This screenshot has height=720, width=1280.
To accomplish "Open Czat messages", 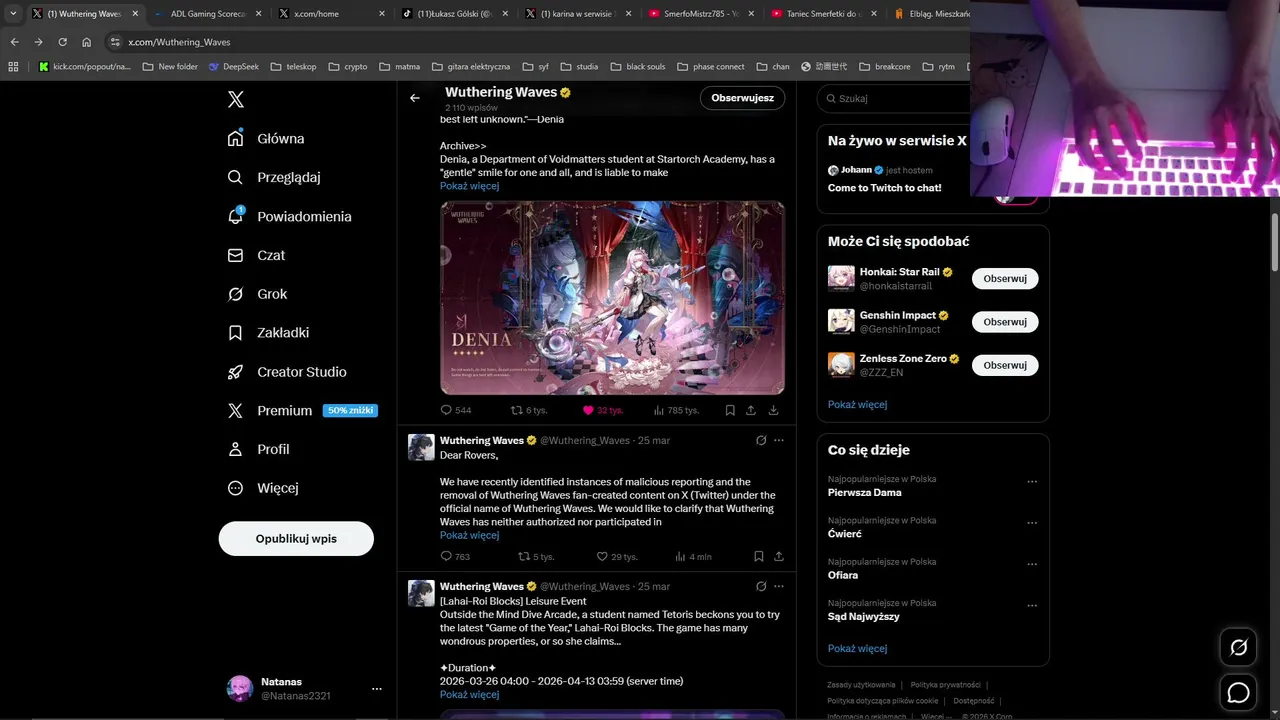I will (x=256, y=255).
